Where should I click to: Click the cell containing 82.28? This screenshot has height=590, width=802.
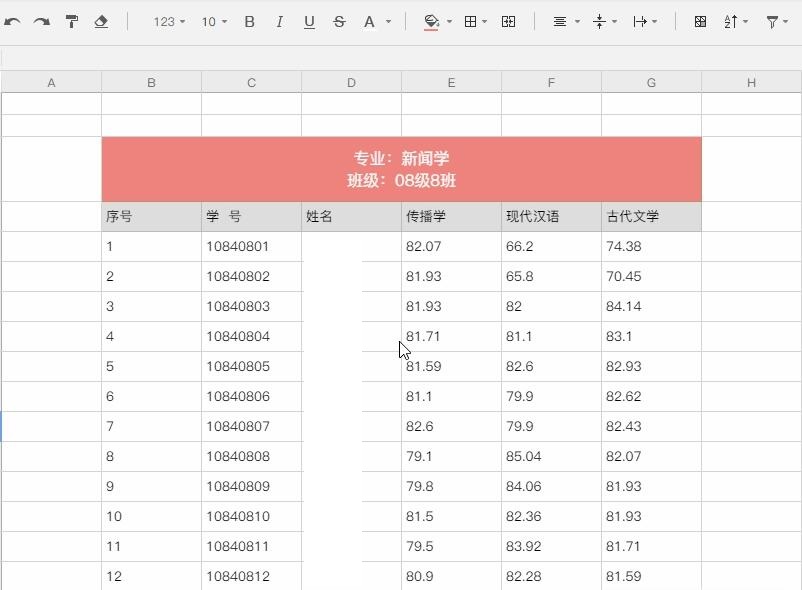(x=551, y=576)
